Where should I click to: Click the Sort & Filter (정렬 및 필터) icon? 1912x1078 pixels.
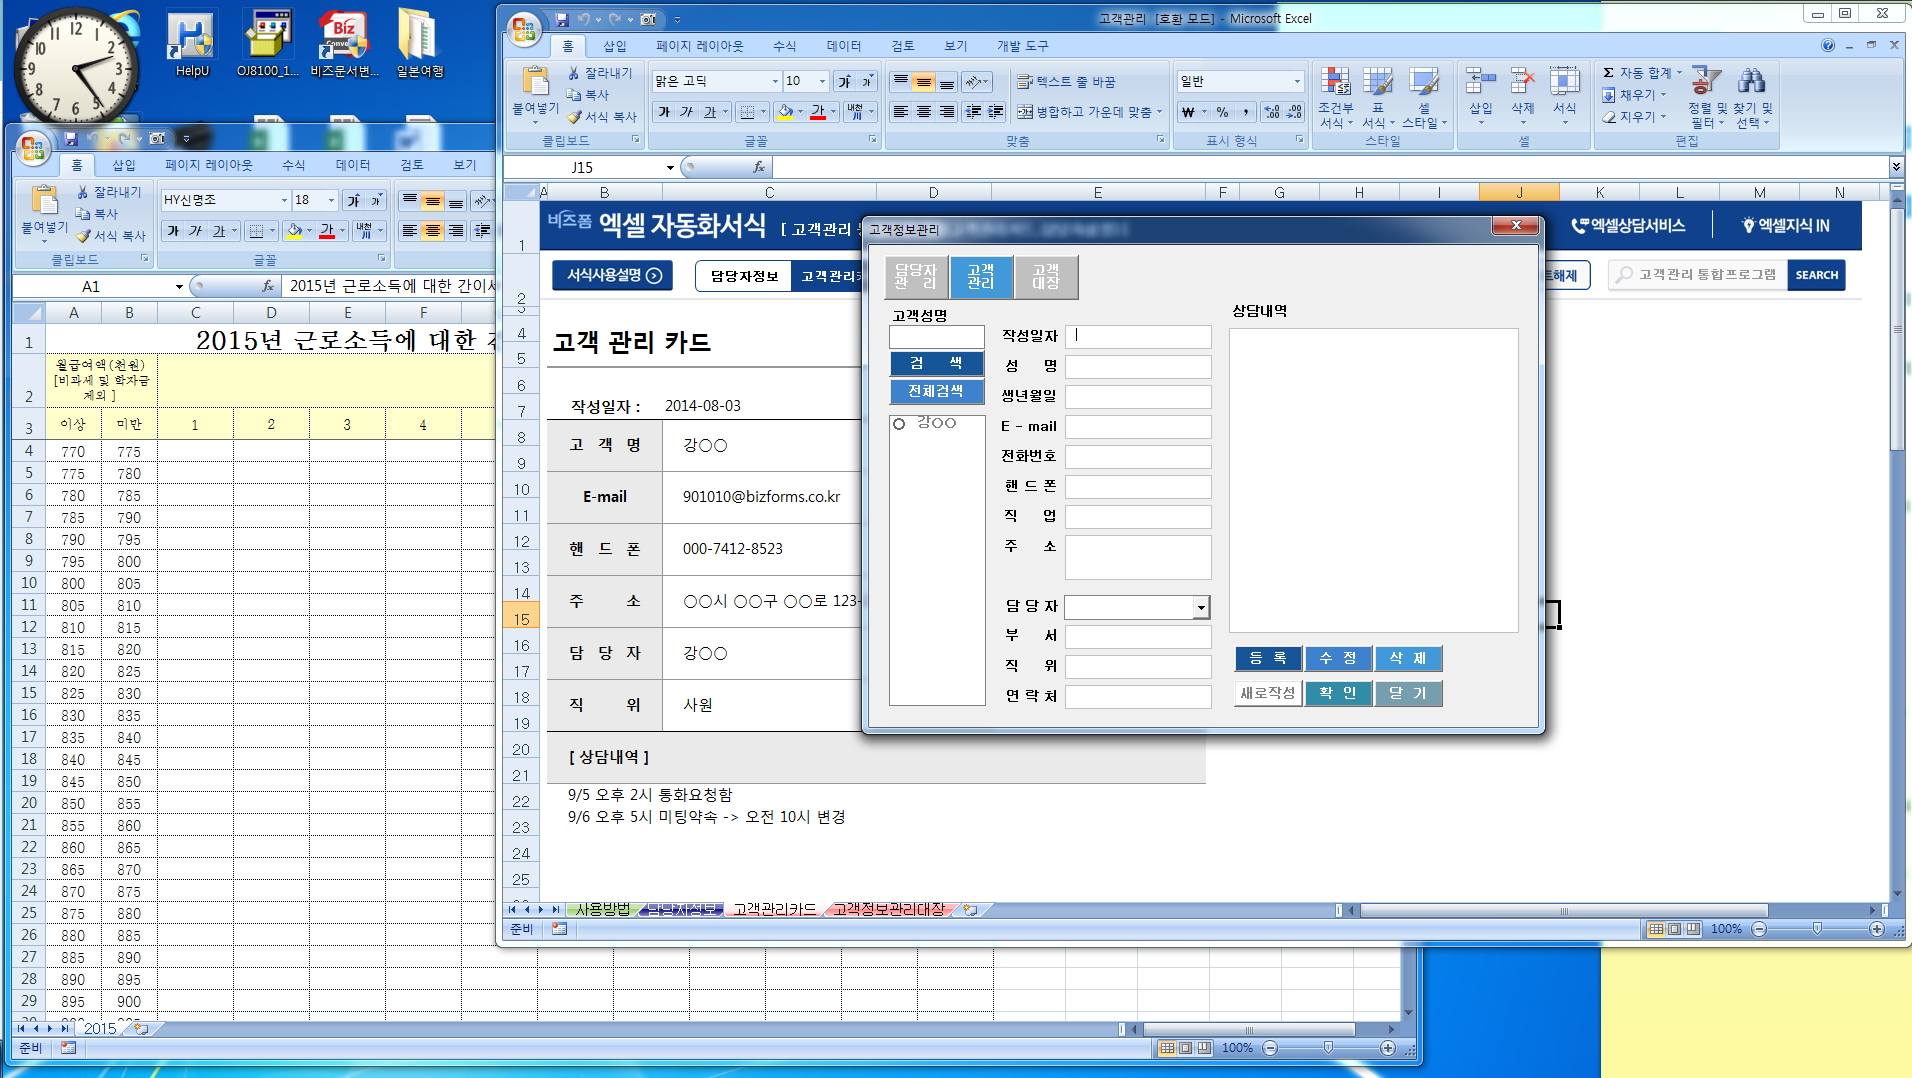tap(1706, 82)
